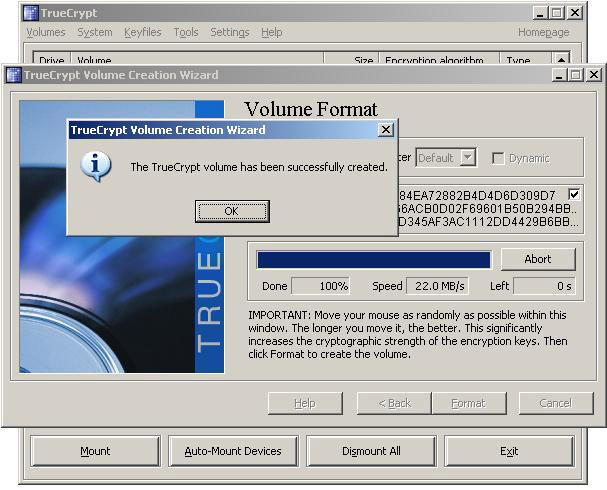This screenshot has width=607, height=490.
Task: Expand the Cluster Default dropdown
Action: [468, 158]
